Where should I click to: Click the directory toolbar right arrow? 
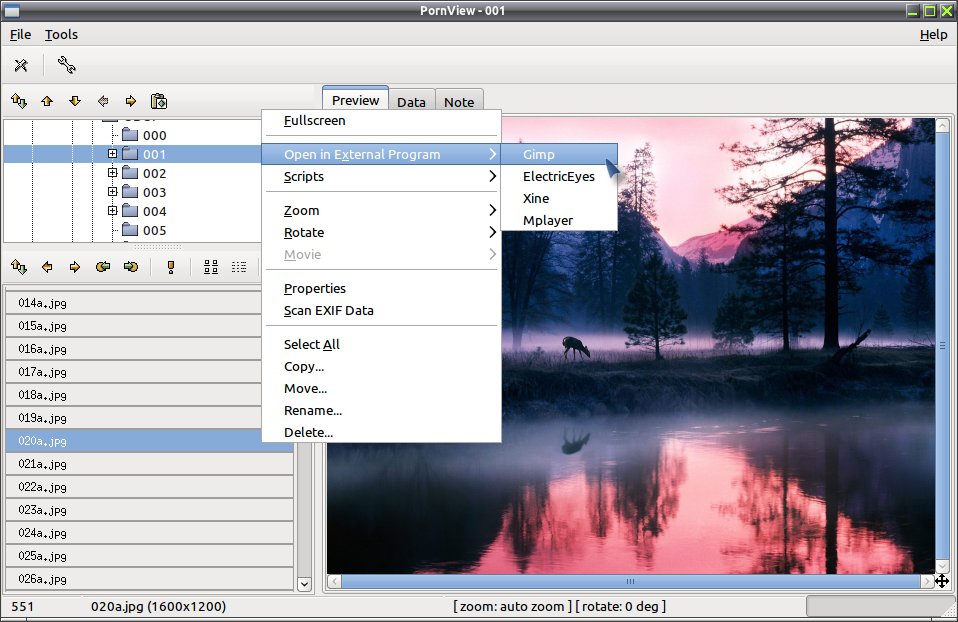[x=131, y=101]
